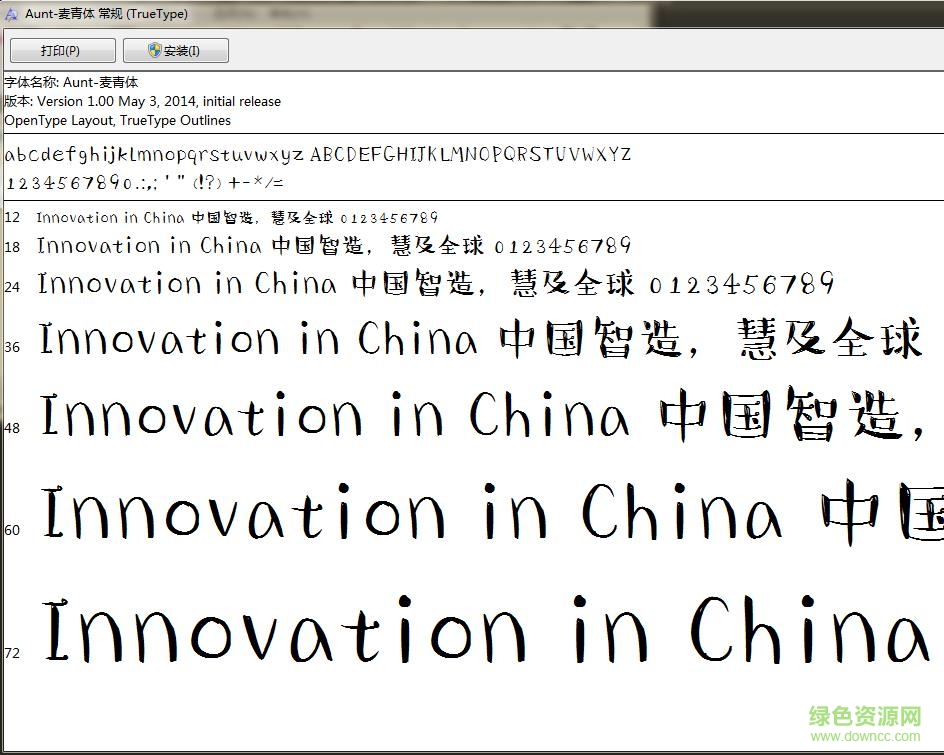Click the 72 point Innovation in China sample
The width and height of the screenshot is (944, 755).
(486, 629)
